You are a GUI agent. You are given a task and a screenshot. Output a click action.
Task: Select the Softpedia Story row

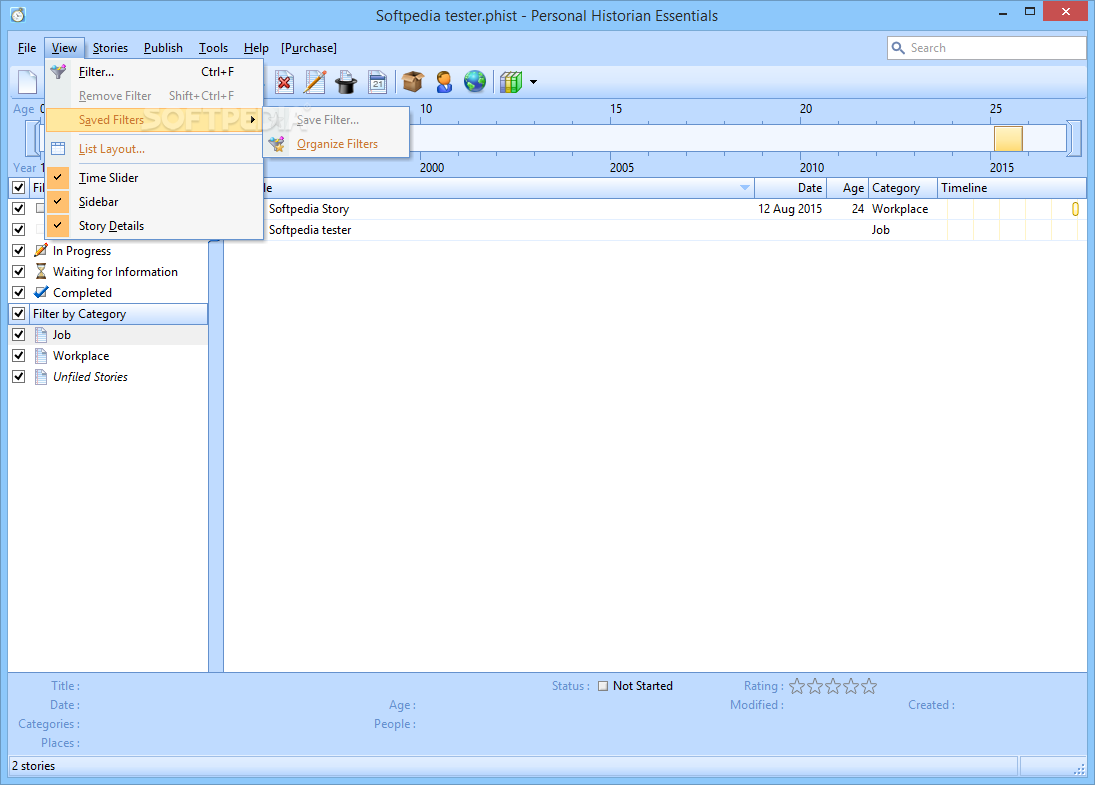coord(655,209)
